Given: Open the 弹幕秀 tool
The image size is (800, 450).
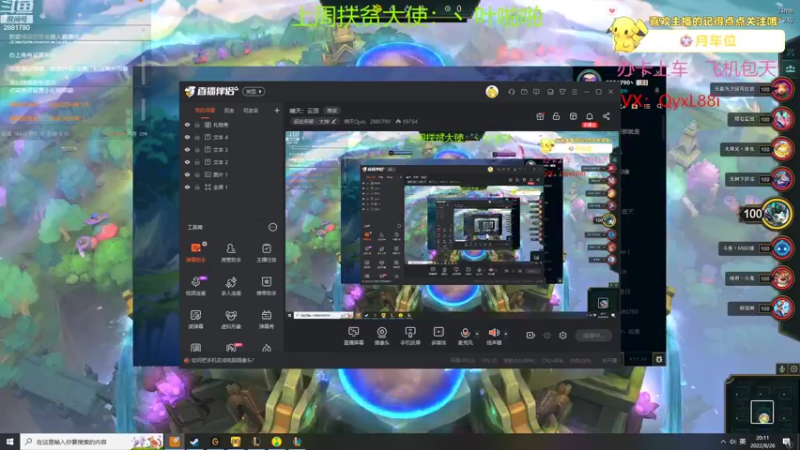Looking at the screenshot, I should click(266, 319).
